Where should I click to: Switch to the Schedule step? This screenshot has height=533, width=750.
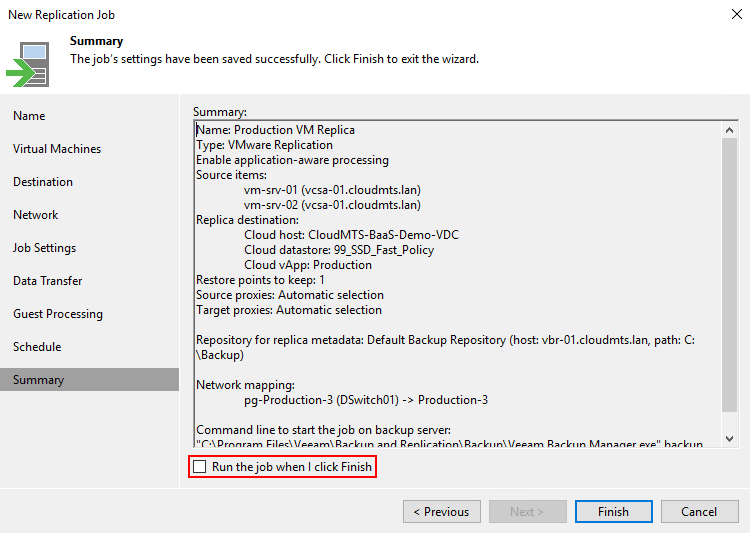click(x=37, y=347)
